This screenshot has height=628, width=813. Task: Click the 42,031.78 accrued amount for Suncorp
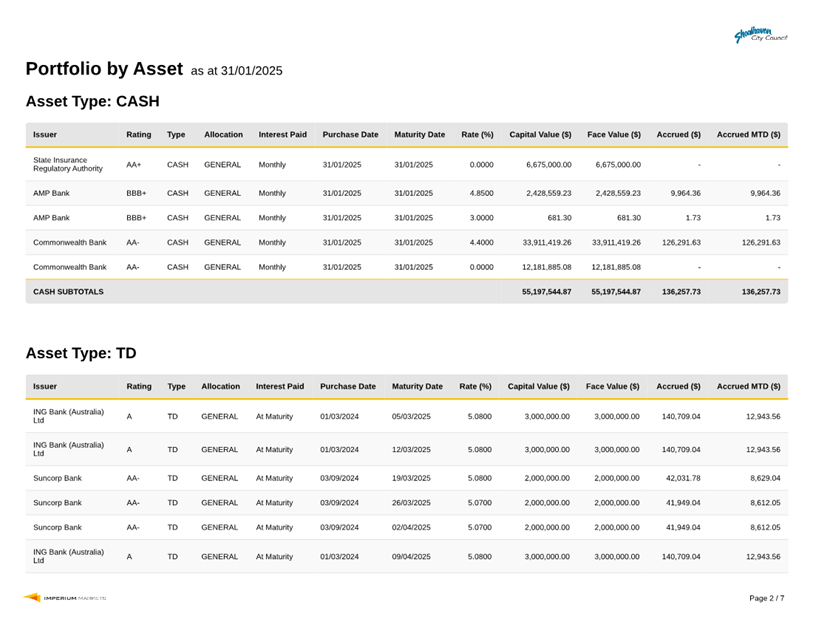[681, 479]
